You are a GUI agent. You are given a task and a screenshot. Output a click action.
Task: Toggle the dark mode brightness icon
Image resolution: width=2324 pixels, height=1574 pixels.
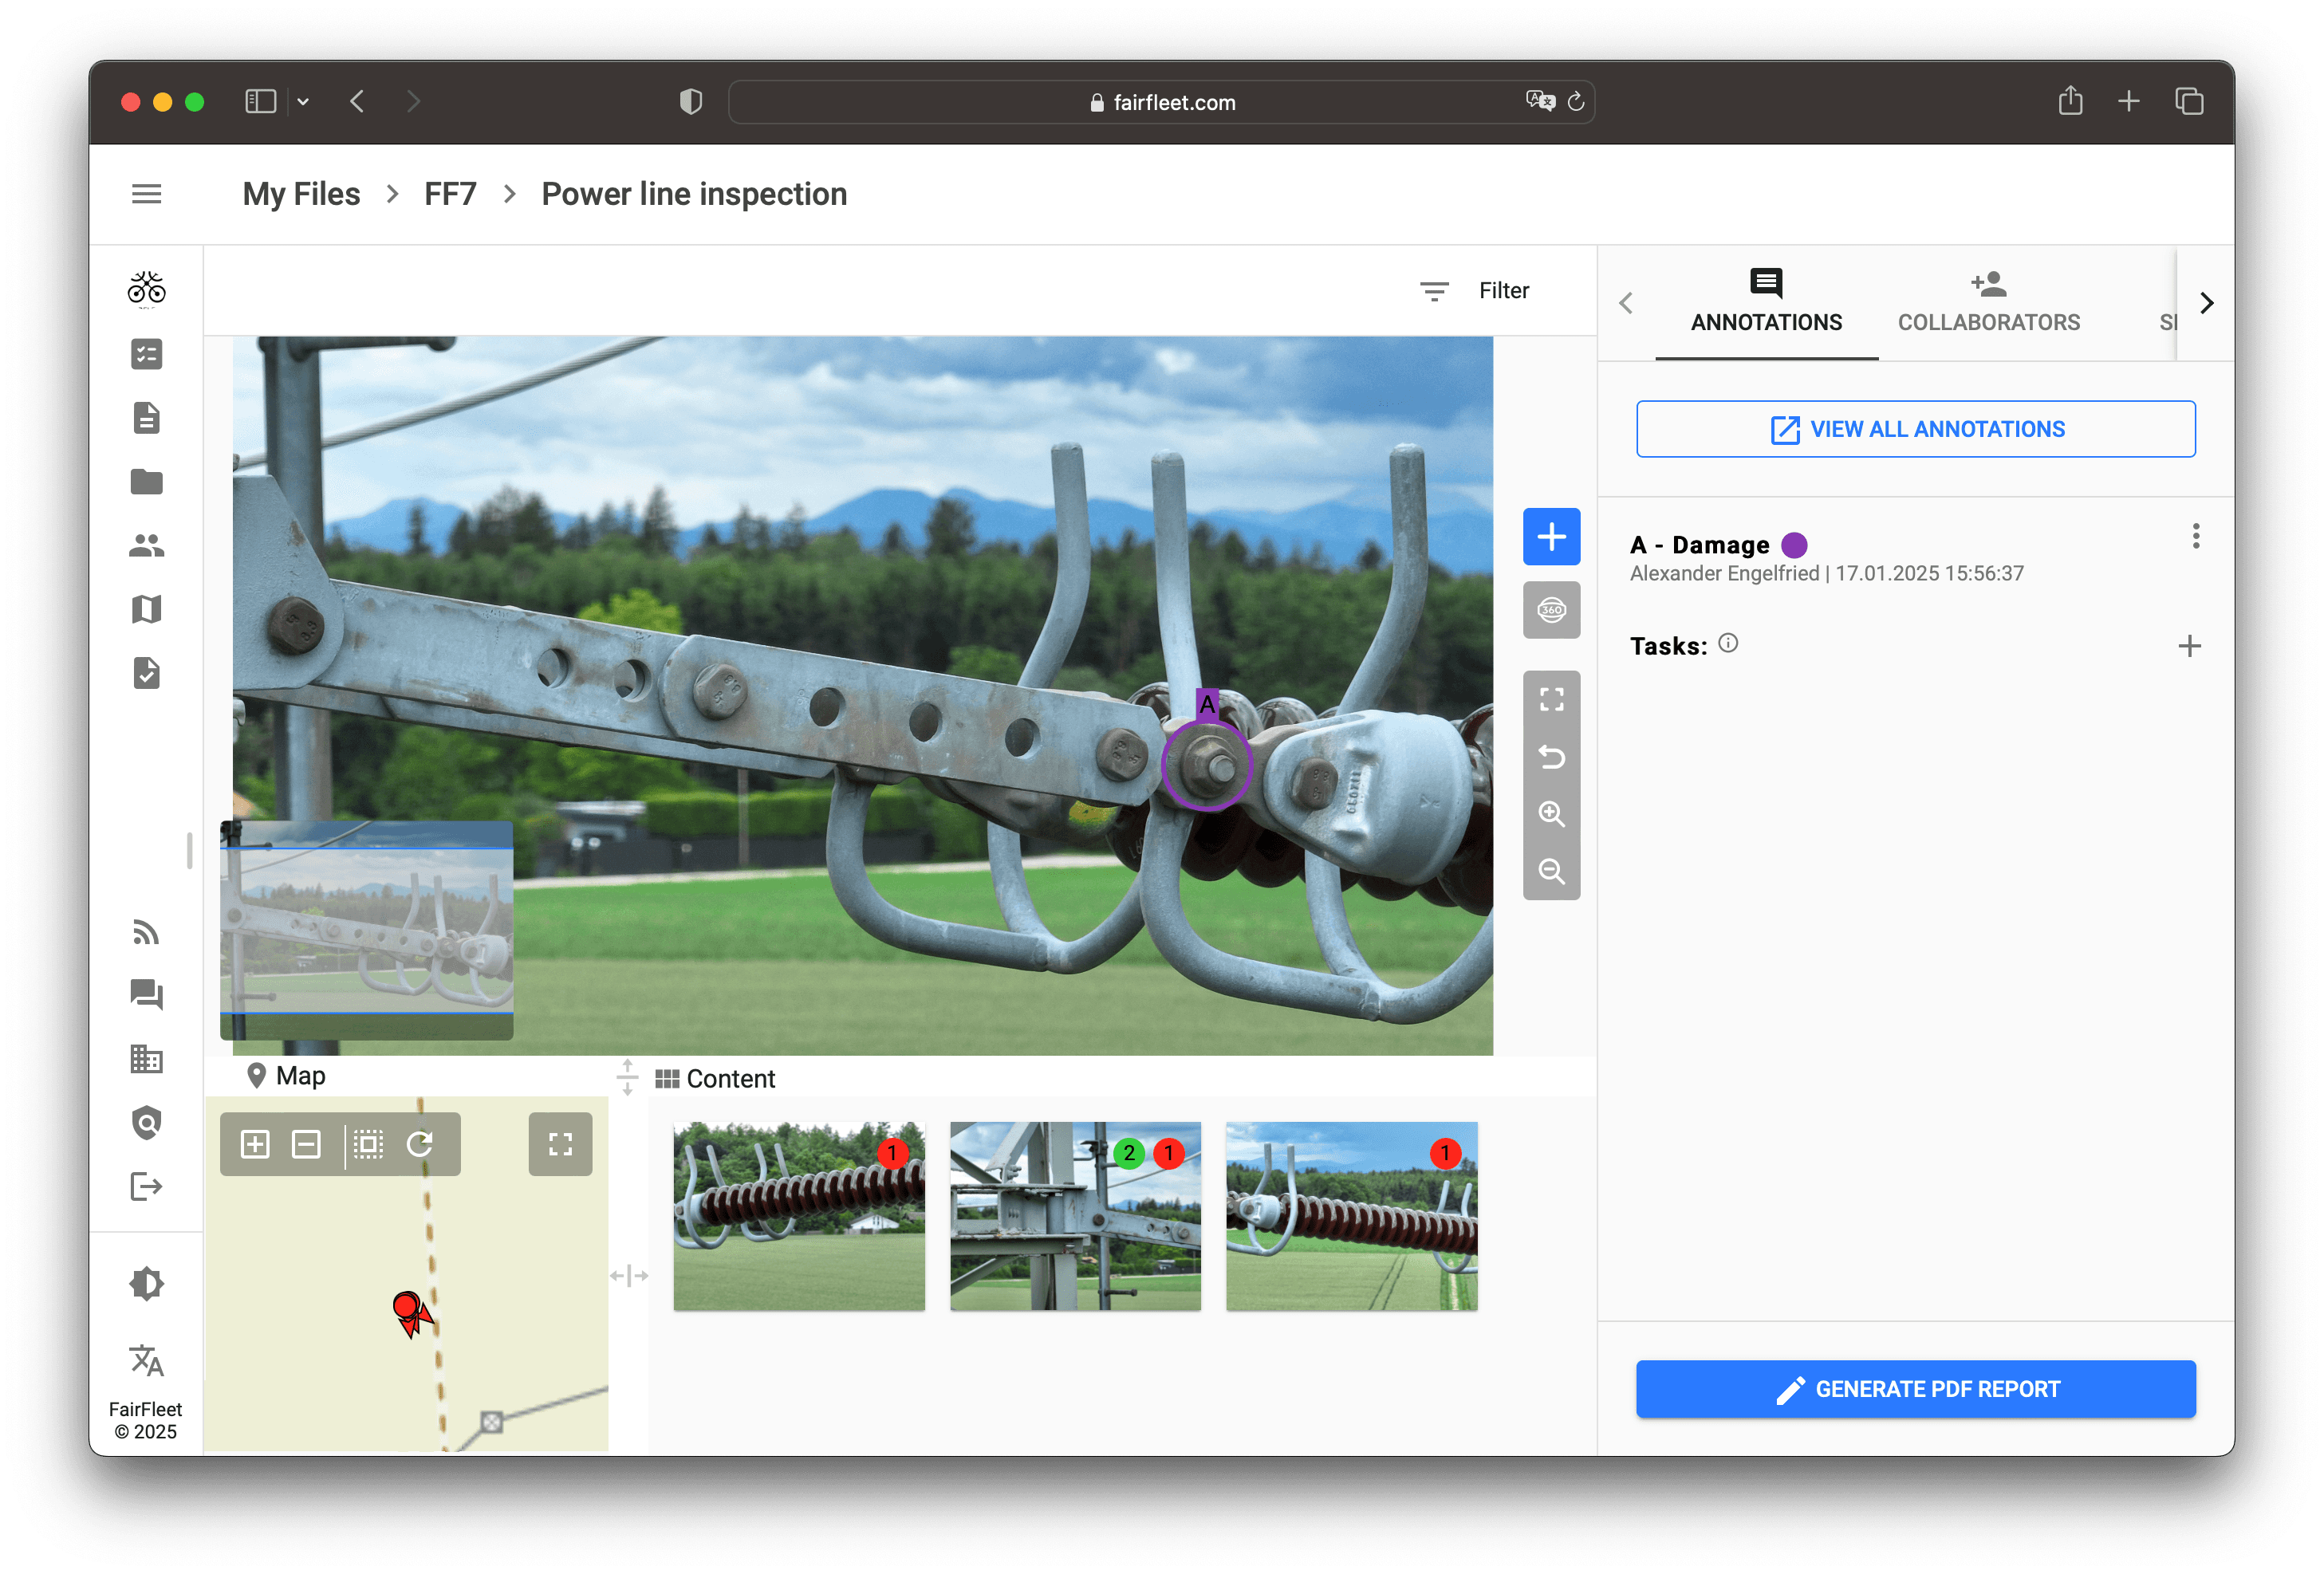pos(146,1283)
